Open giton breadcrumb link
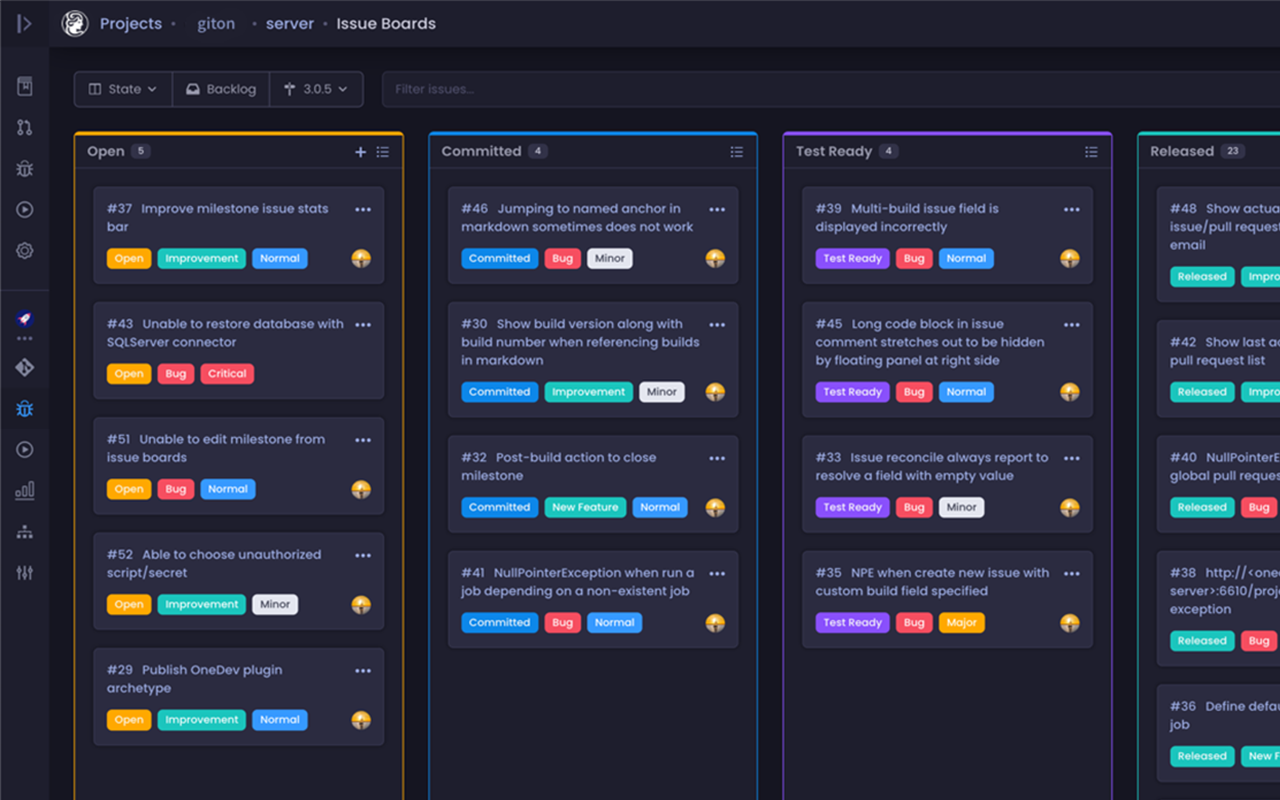 [216, 24]
